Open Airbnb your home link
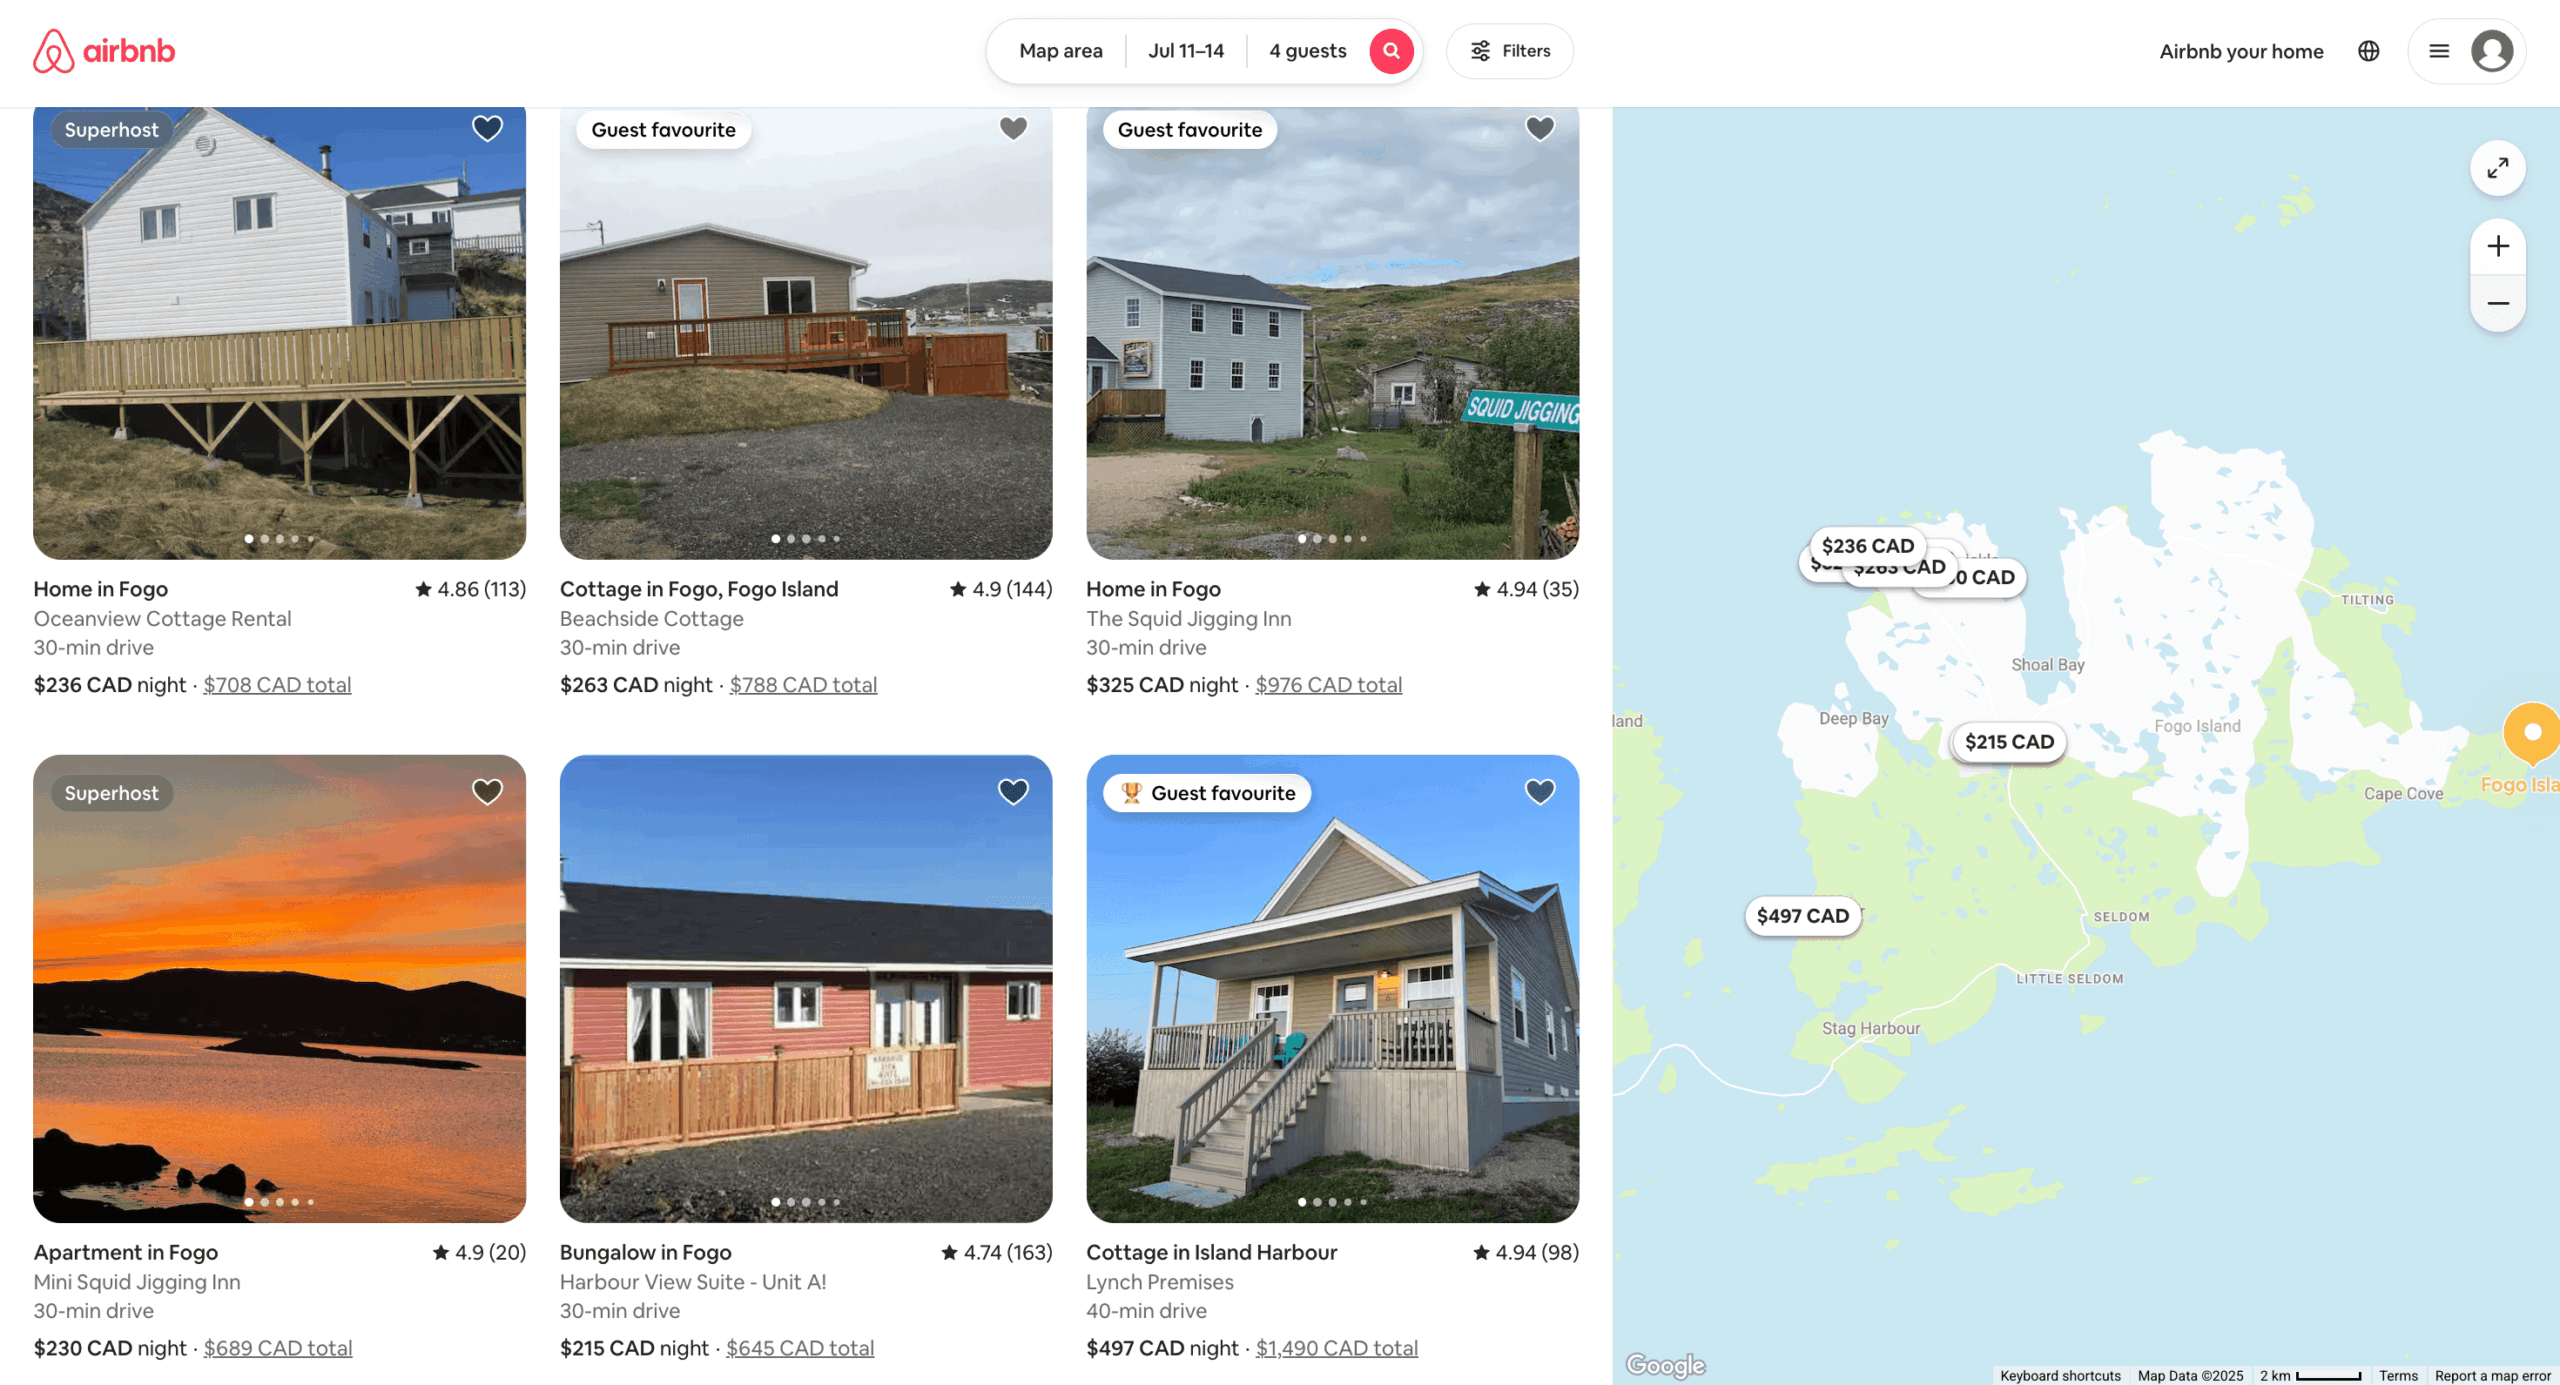 [x=2240, y=51]
